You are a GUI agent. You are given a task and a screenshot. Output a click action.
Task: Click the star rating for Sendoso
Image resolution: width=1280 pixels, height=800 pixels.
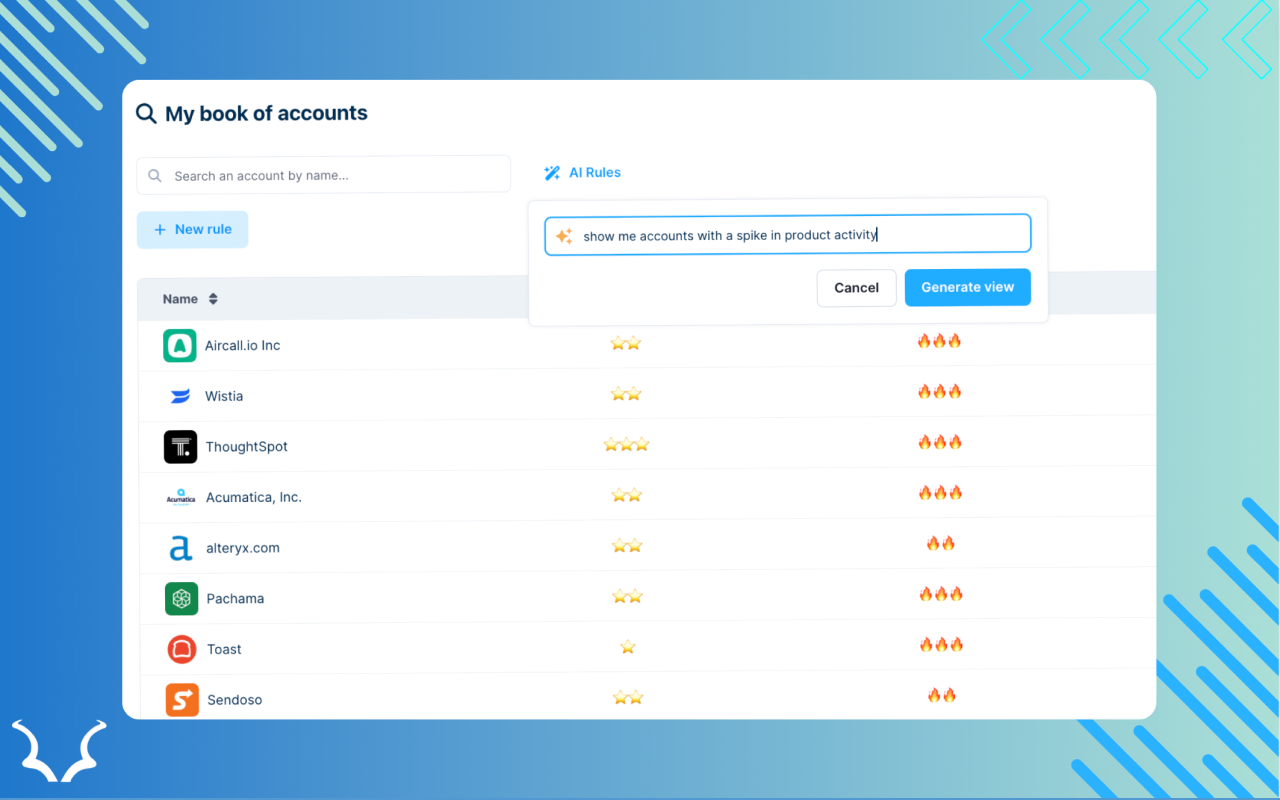[x=627, y=698]
